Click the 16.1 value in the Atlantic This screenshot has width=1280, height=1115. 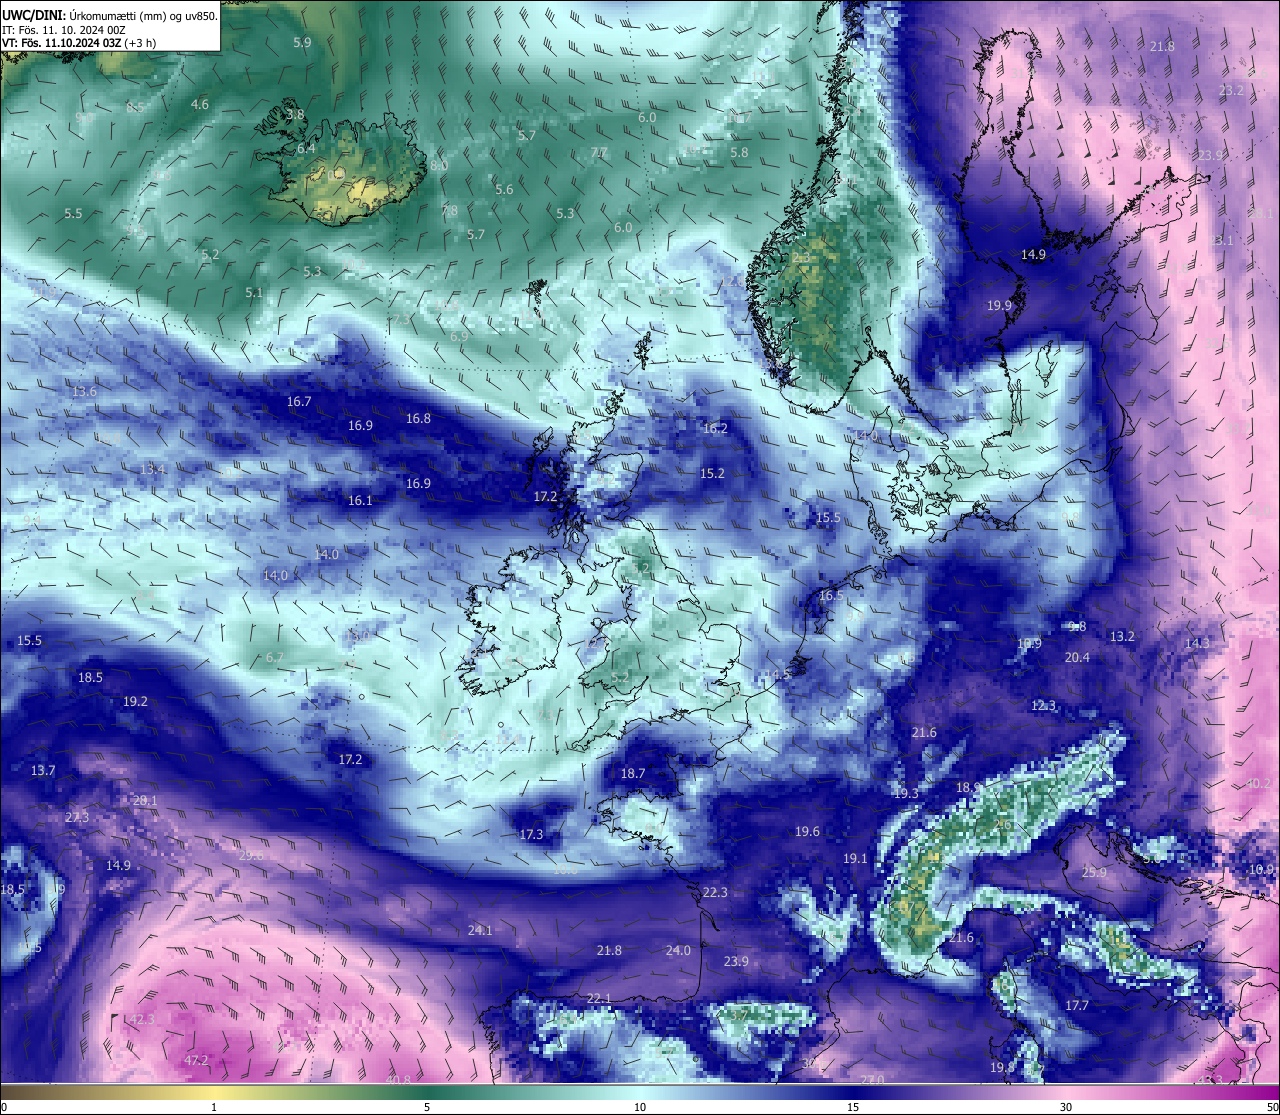tap(360, 500)
